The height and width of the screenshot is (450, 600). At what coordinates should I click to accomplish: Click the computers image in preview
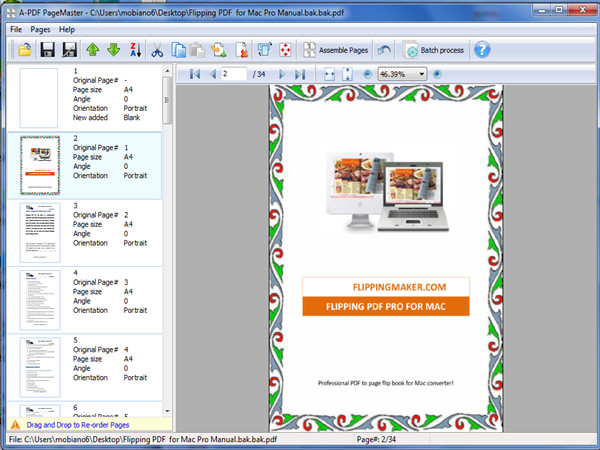click(387, 192)
